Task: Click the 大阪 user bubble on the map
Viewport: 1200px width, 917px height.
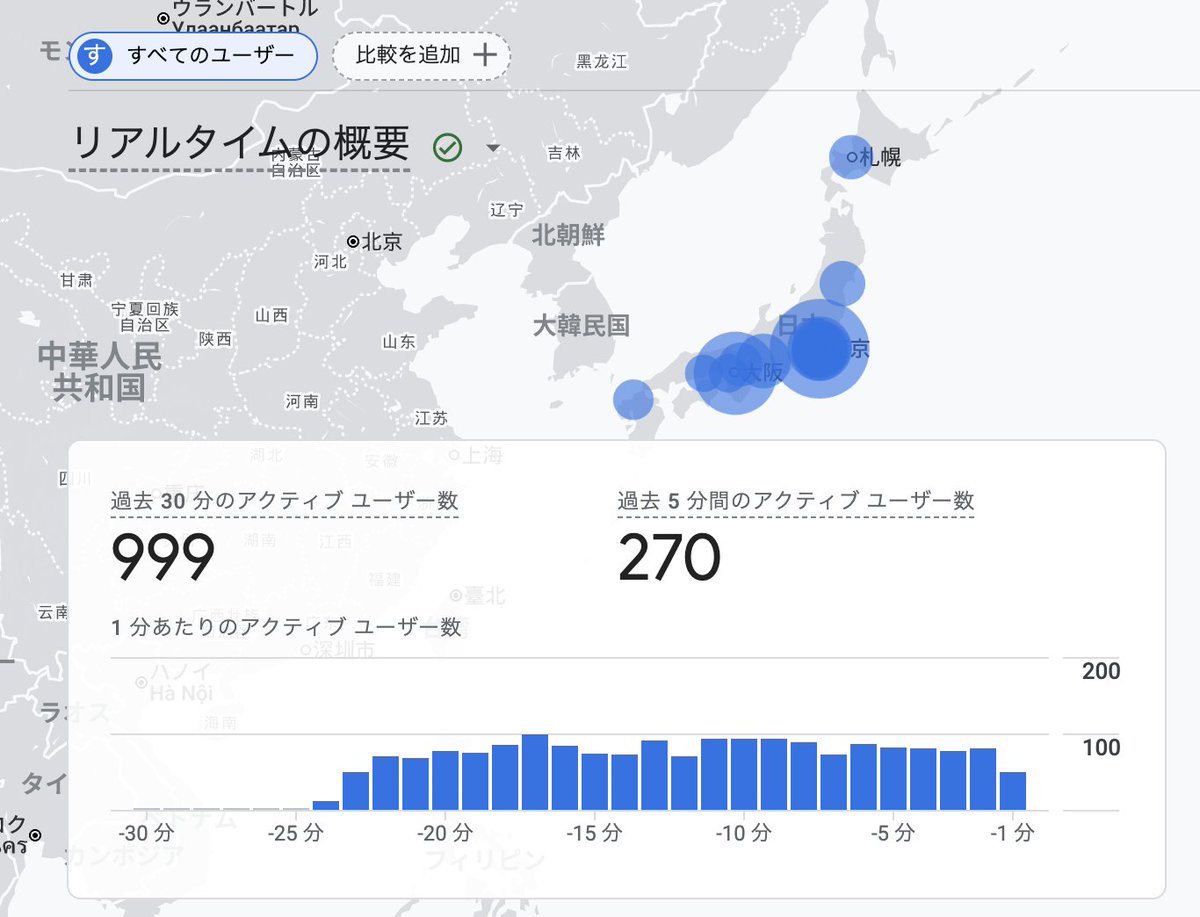Action: [x=734, y=372]
